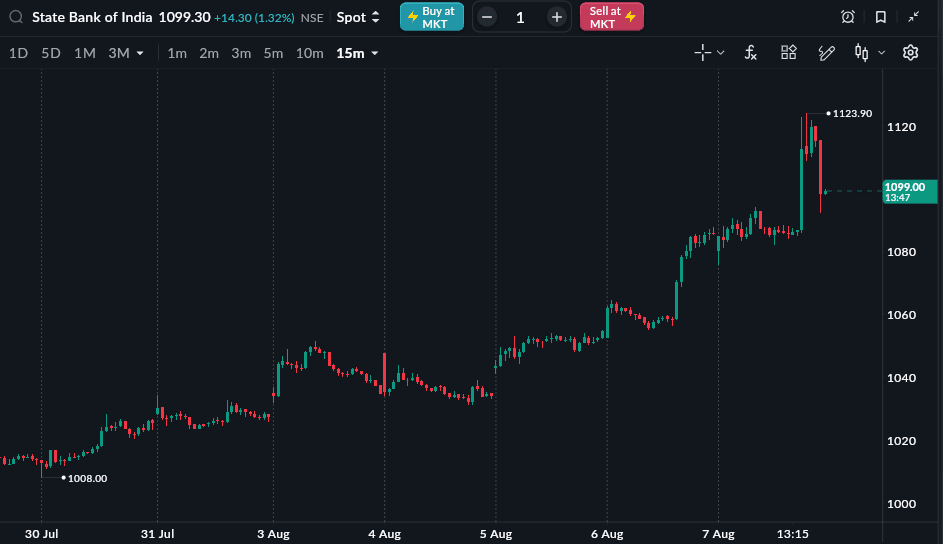Click the 3 Aug date label
943x544 pixels.
tap(274, 534)
